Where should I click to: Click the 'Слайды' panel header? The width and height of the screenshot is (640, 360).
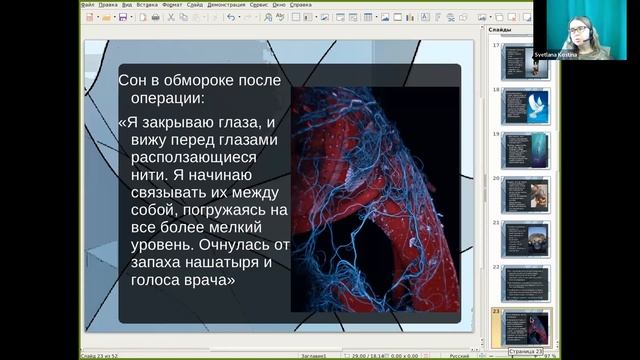tap(500, 30)
